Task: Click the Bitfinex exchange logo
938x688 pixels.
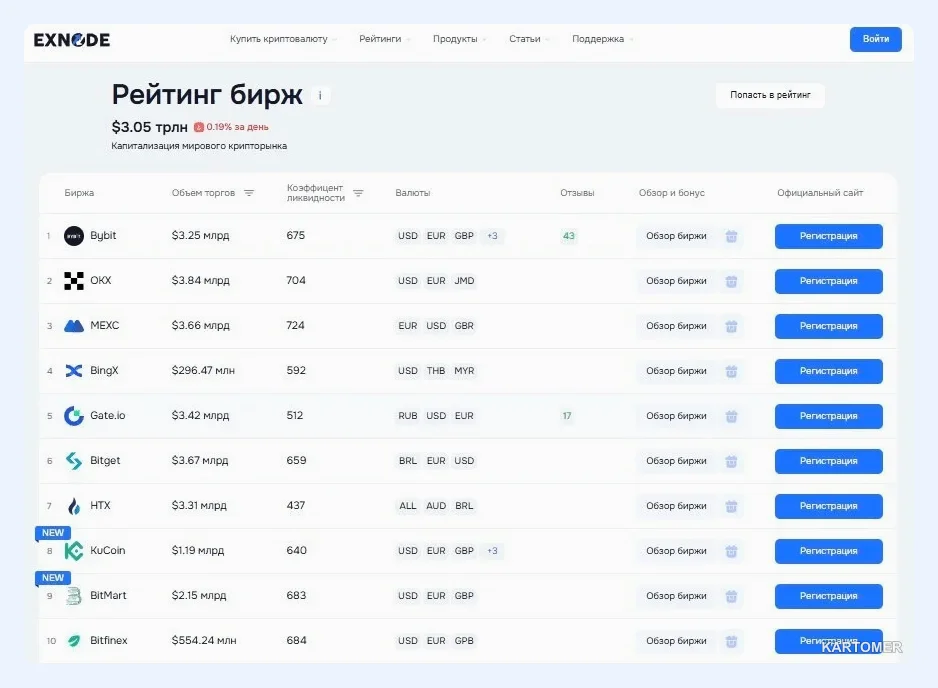Action: pos(74,641)
